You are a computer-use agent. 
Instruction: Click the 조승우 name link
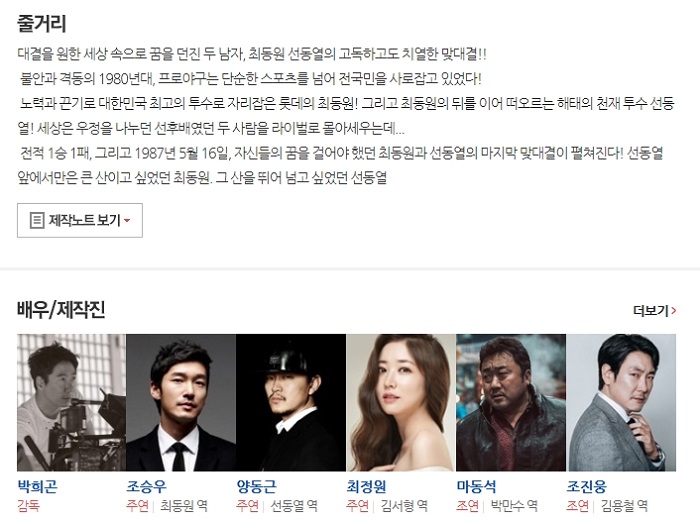pos(146,486)
